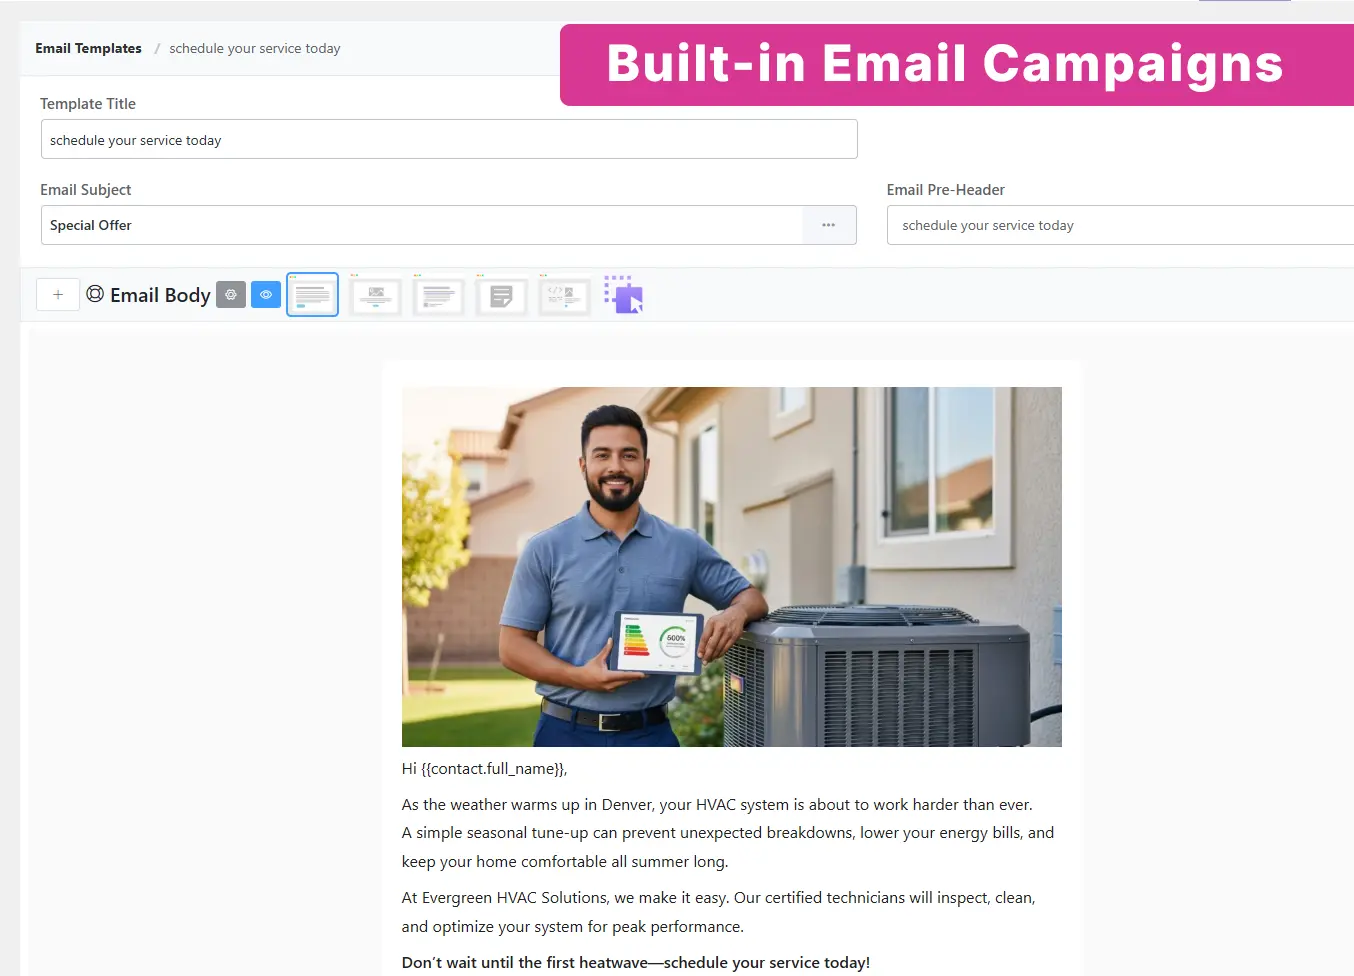Pick the text-with-signature layout template
This screenshot has height=976, width=1354.
(x=439, y=295)
